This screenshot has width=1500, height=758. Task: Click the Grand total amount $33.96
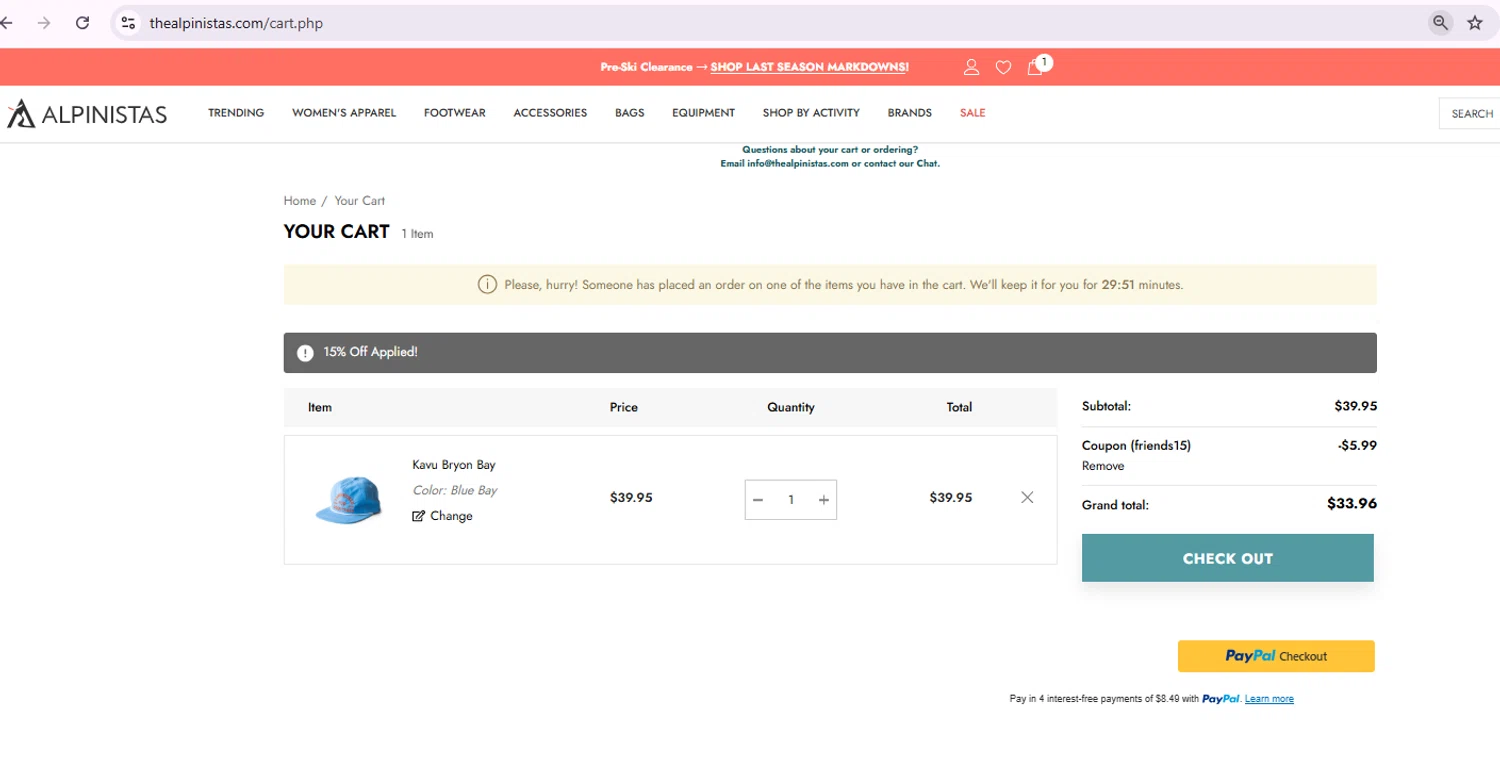pyautogui.click(x=1352, y=504)
